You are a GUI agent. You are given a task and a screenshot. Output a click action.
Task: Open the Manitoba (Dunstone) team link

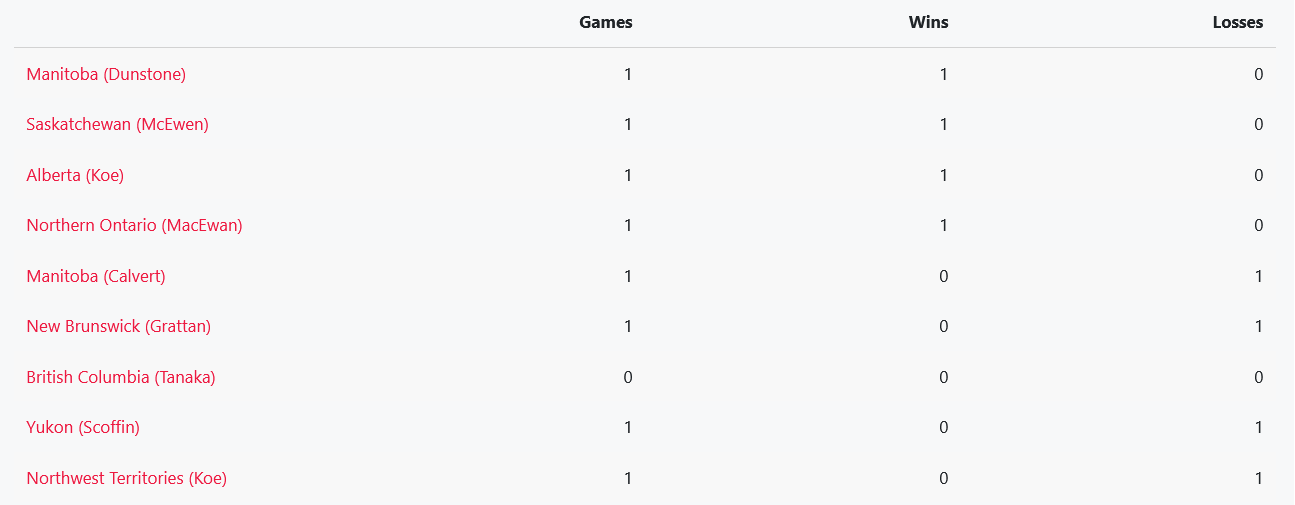[106, 74]
